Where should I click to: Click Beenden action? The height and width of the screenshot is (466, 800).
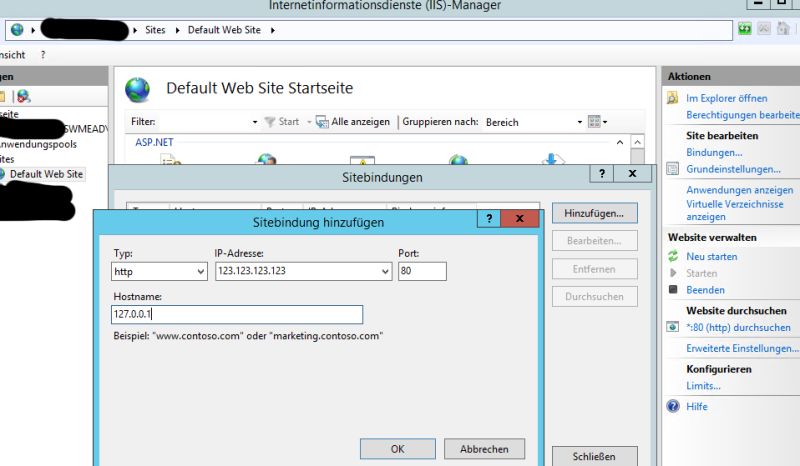point(705,290)
